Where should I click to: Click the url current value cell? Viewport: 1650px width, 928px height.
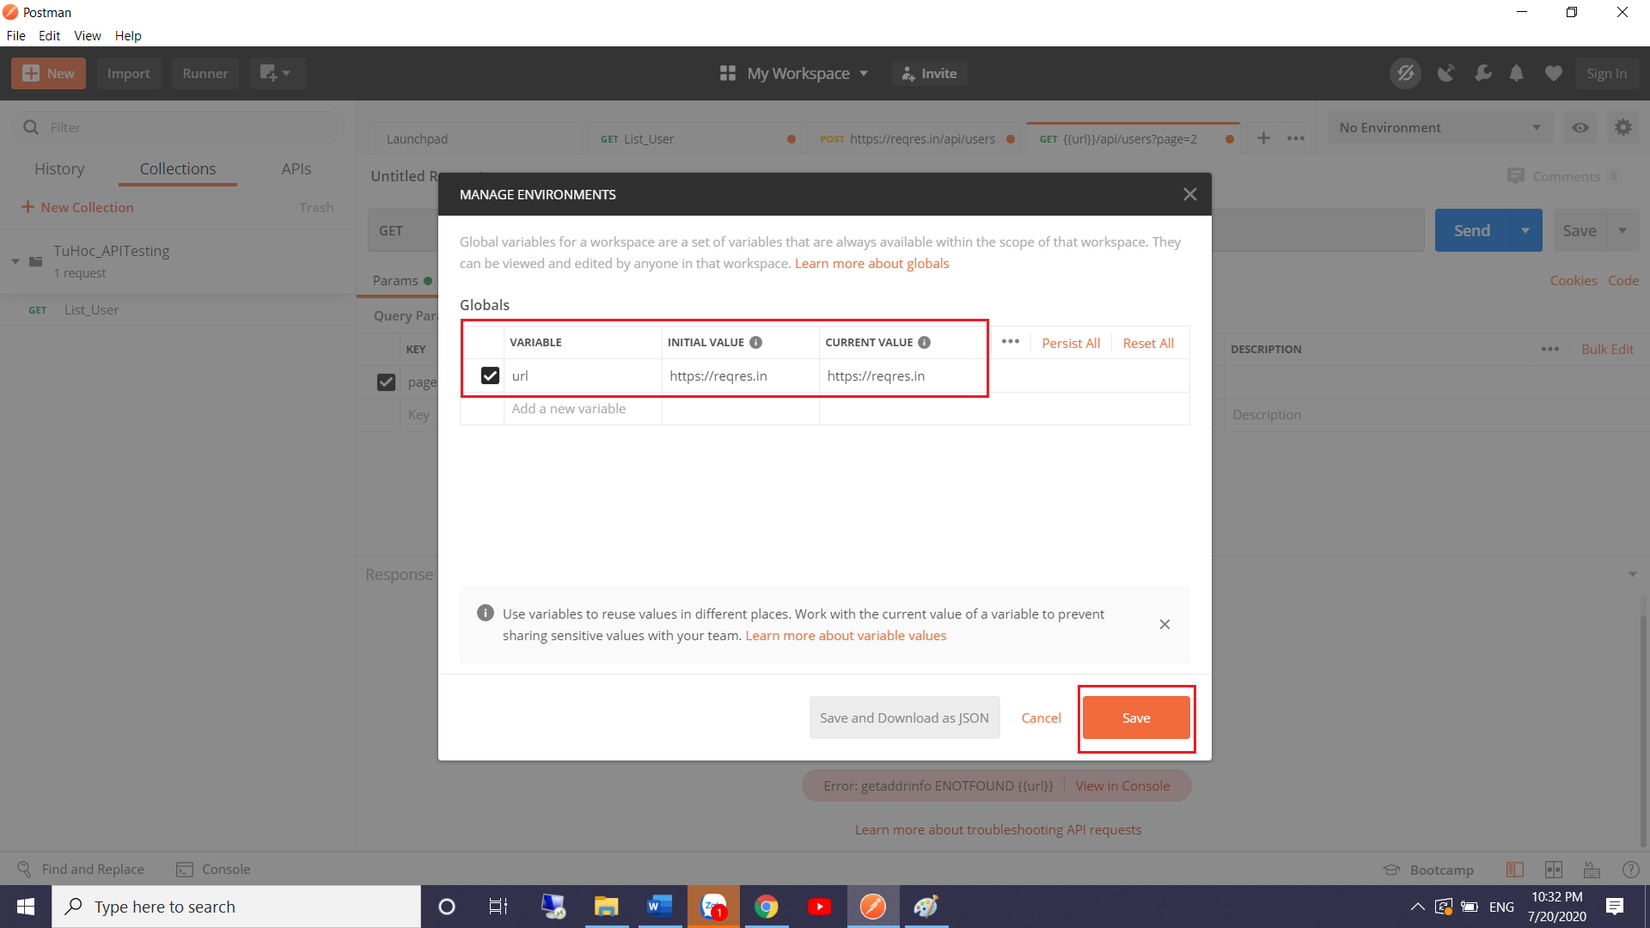coord(903,376)
